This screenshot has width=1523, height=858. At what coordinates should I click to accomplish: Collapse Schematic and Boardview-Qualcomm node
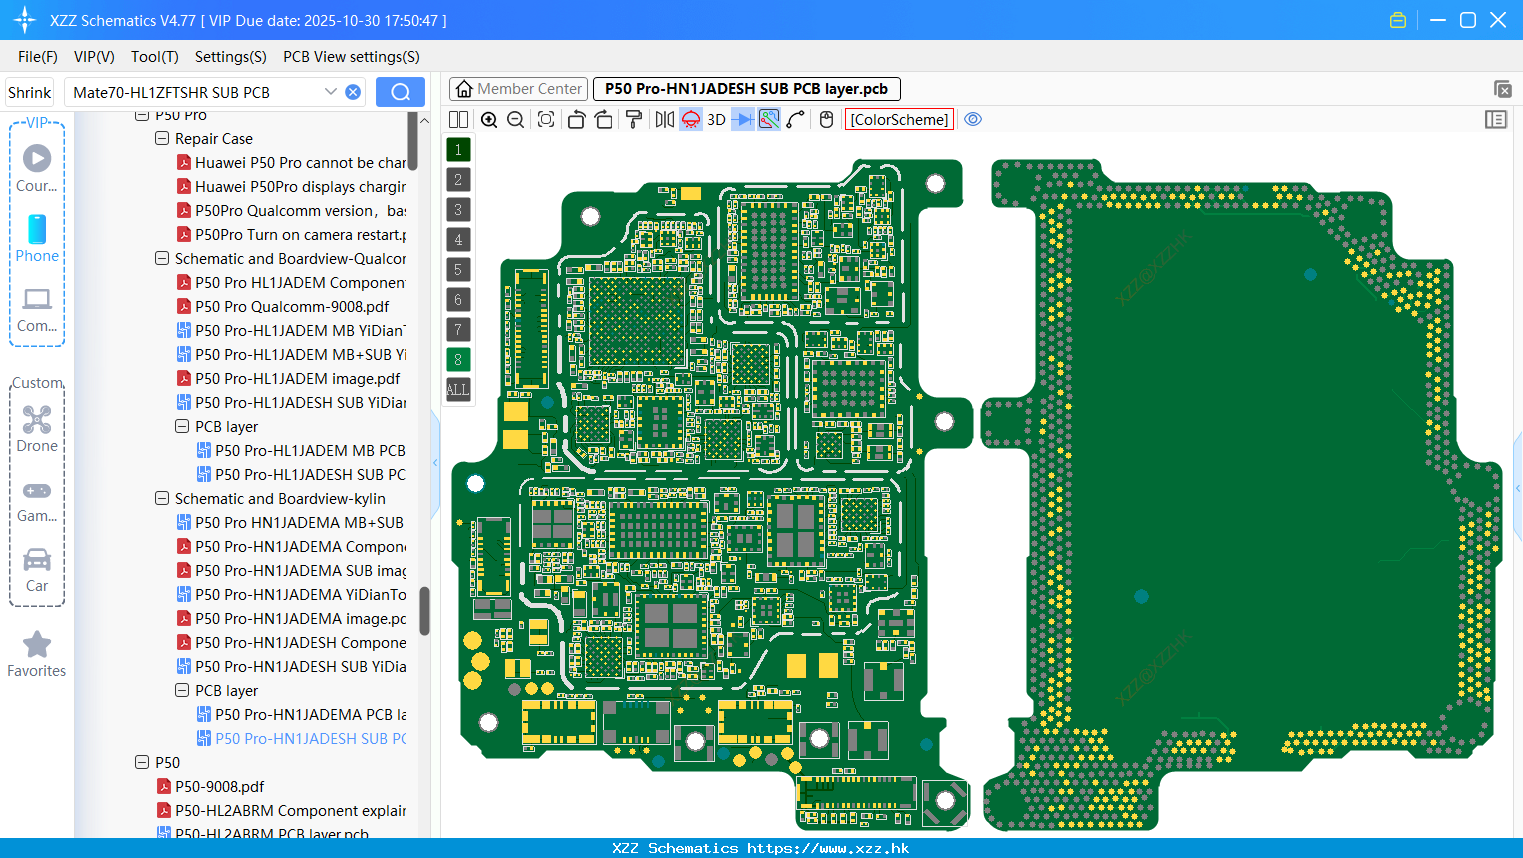[x=162, y=259]
